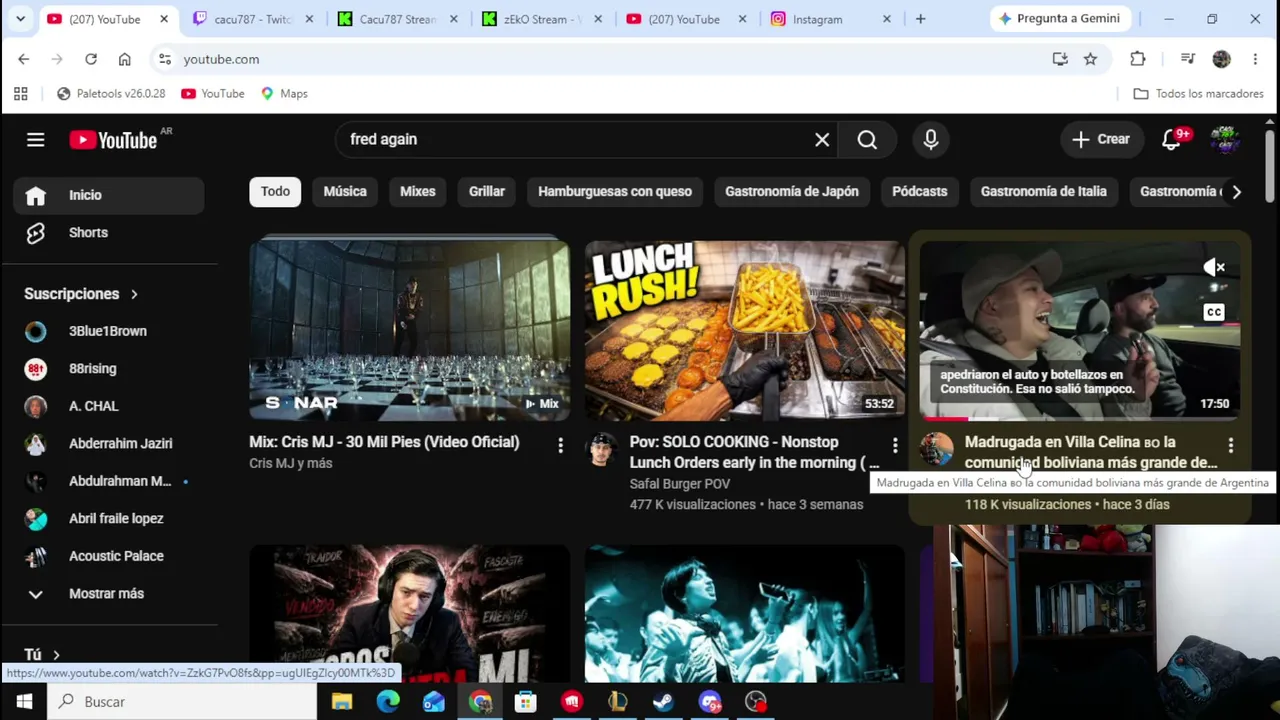
Task: Run the search with the magnifier button
Action: (867, 140)
